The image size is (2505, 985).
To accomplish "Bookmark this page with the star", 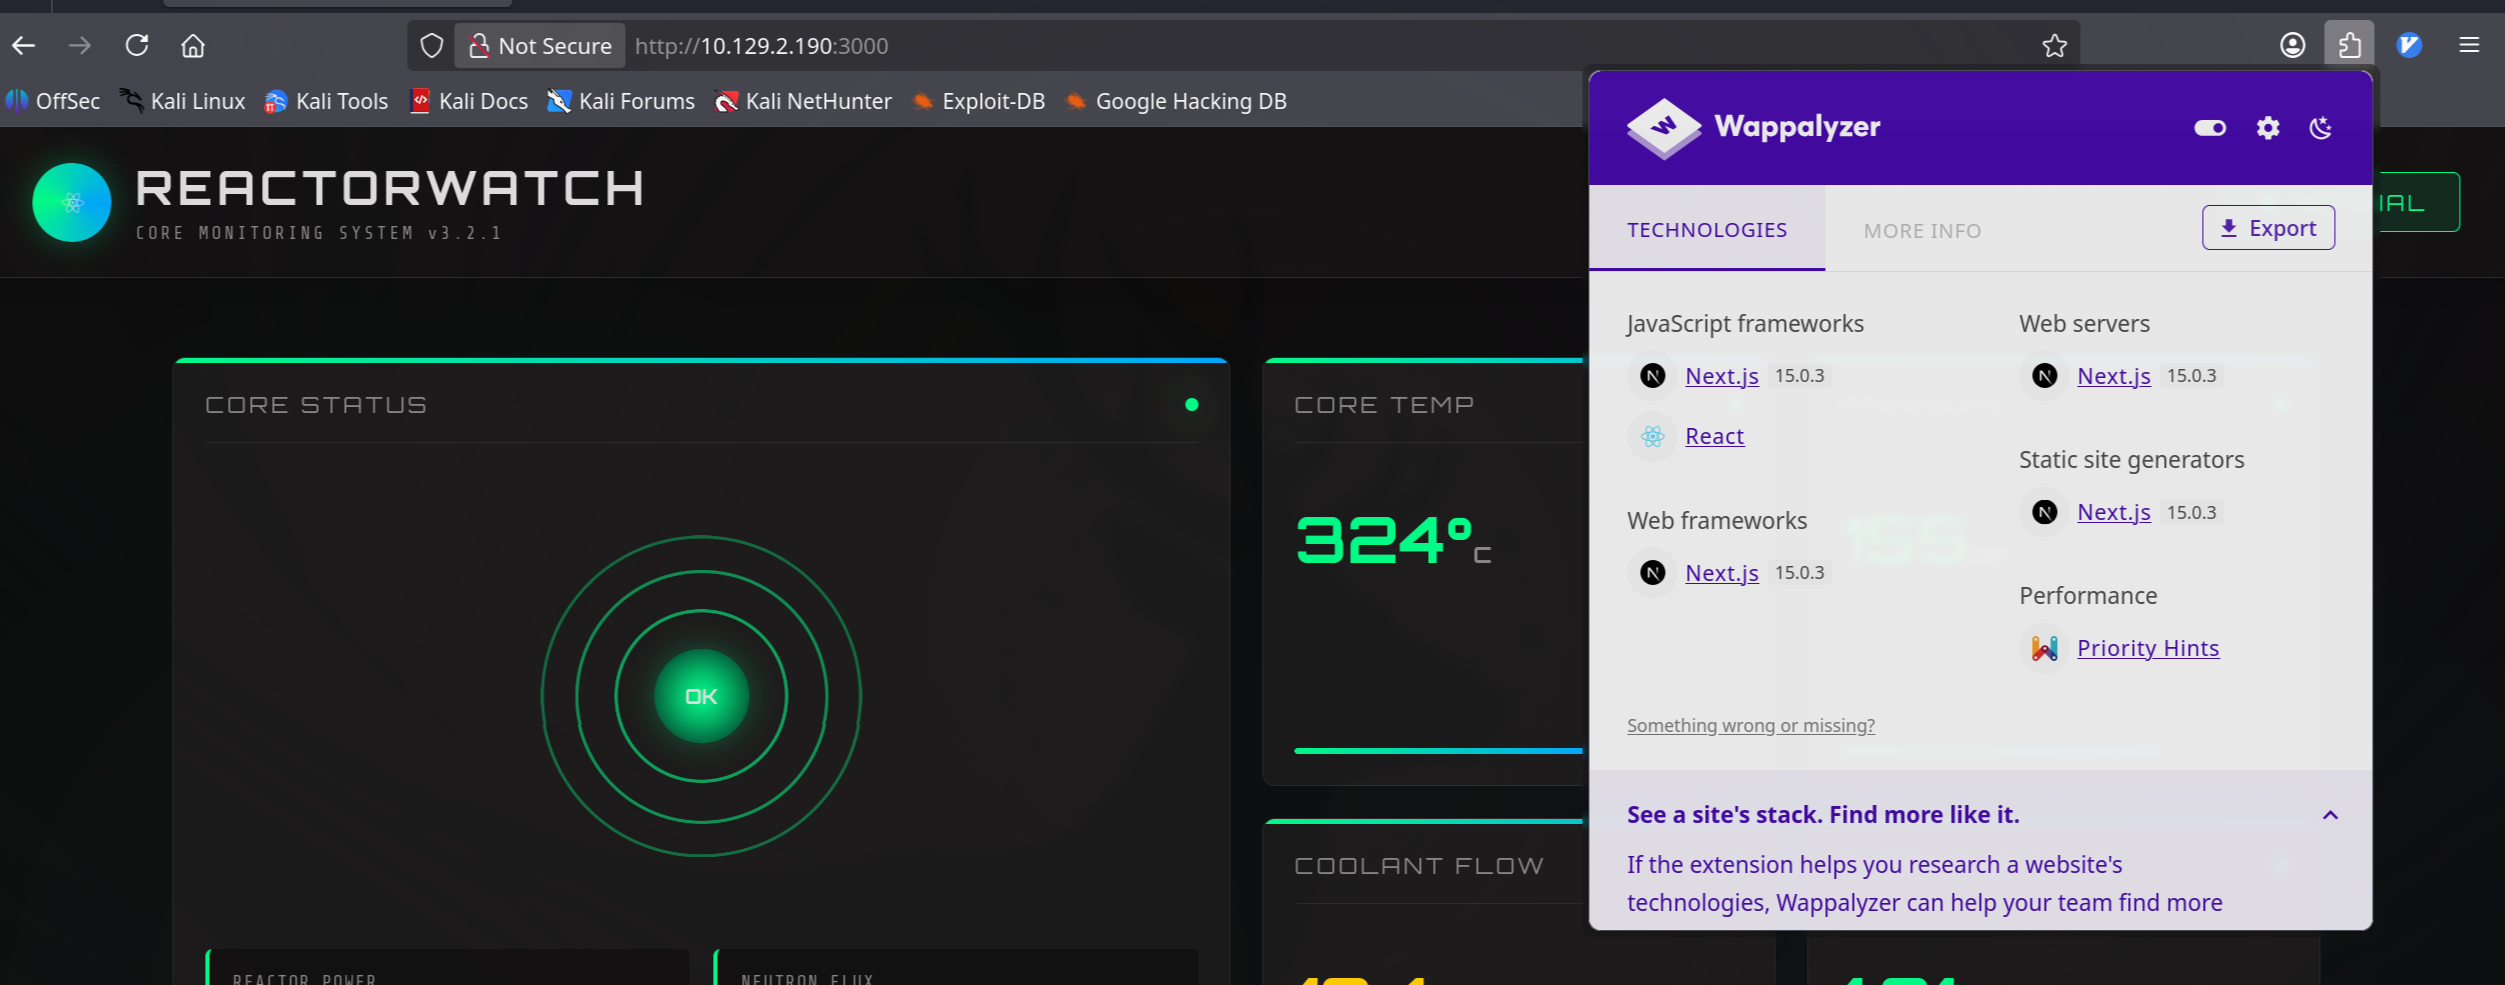I will pos(2054,46).
